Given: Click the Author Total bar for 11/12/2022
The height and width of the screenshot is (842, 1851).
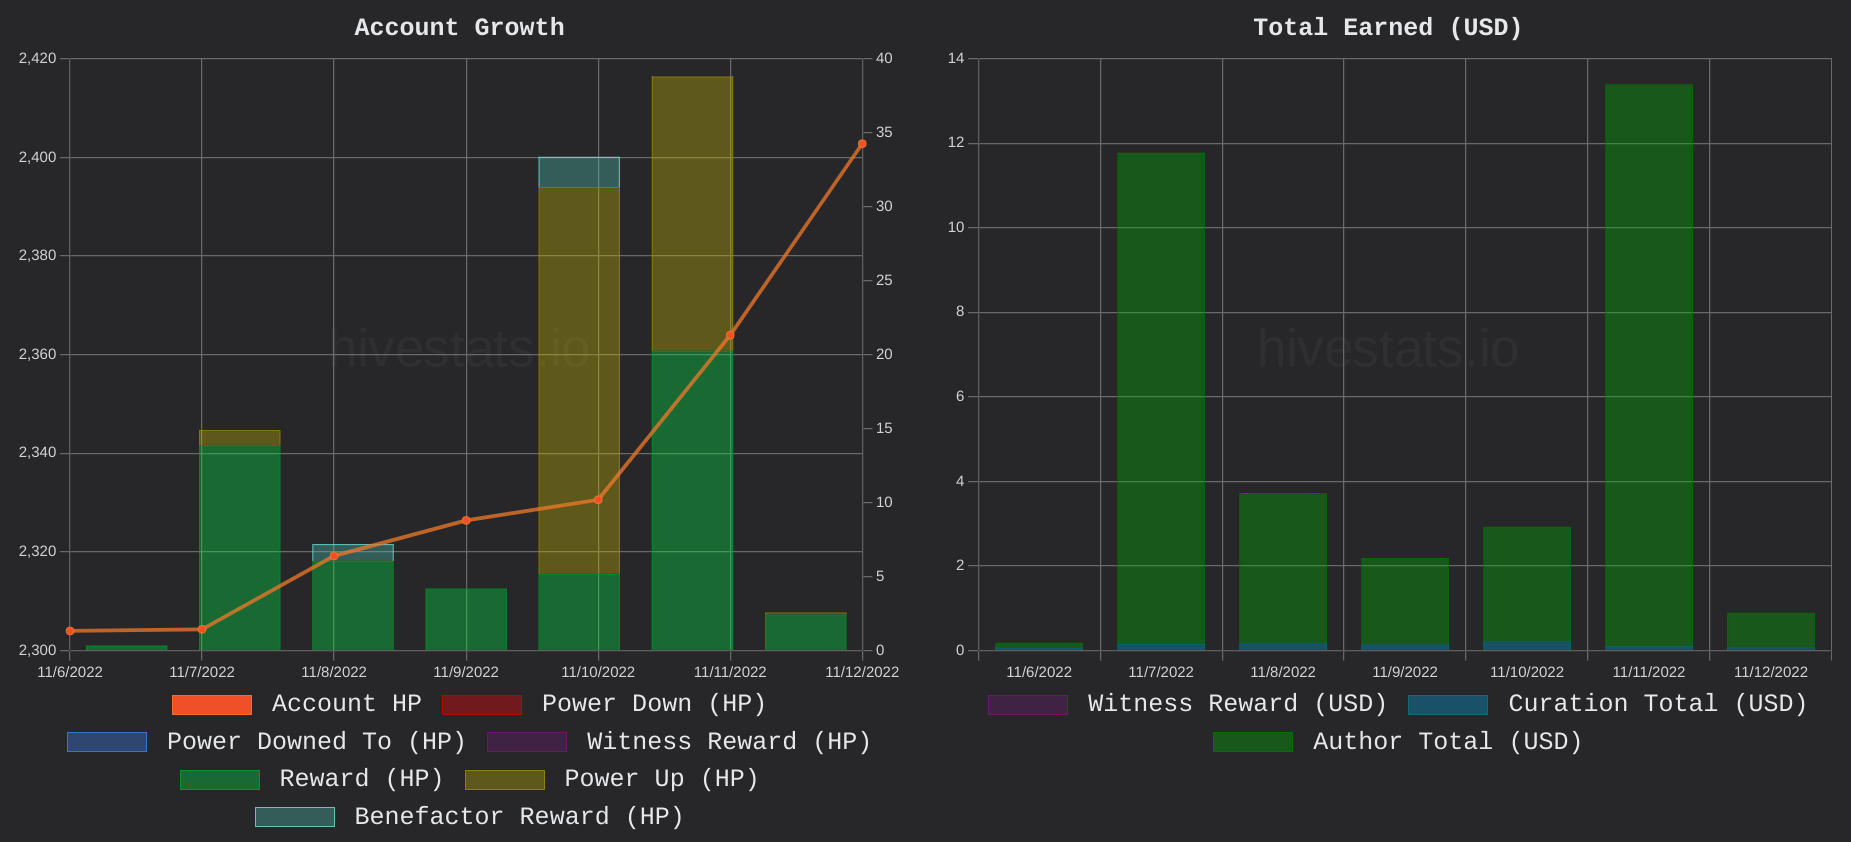Looking at the screenshot, I should 1771,630.
